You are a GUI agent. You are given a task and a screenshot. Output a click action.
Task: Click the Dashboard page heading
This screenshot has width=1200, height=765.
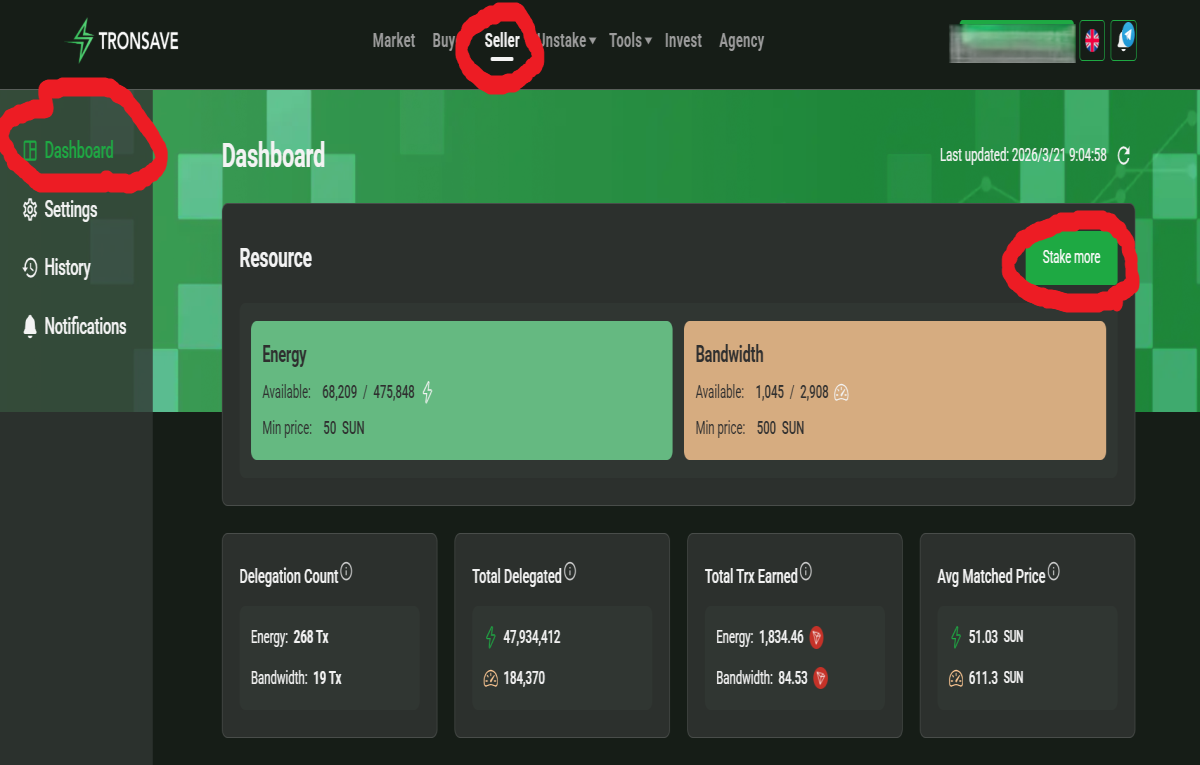pyautogui.click(x=273, y=156)
